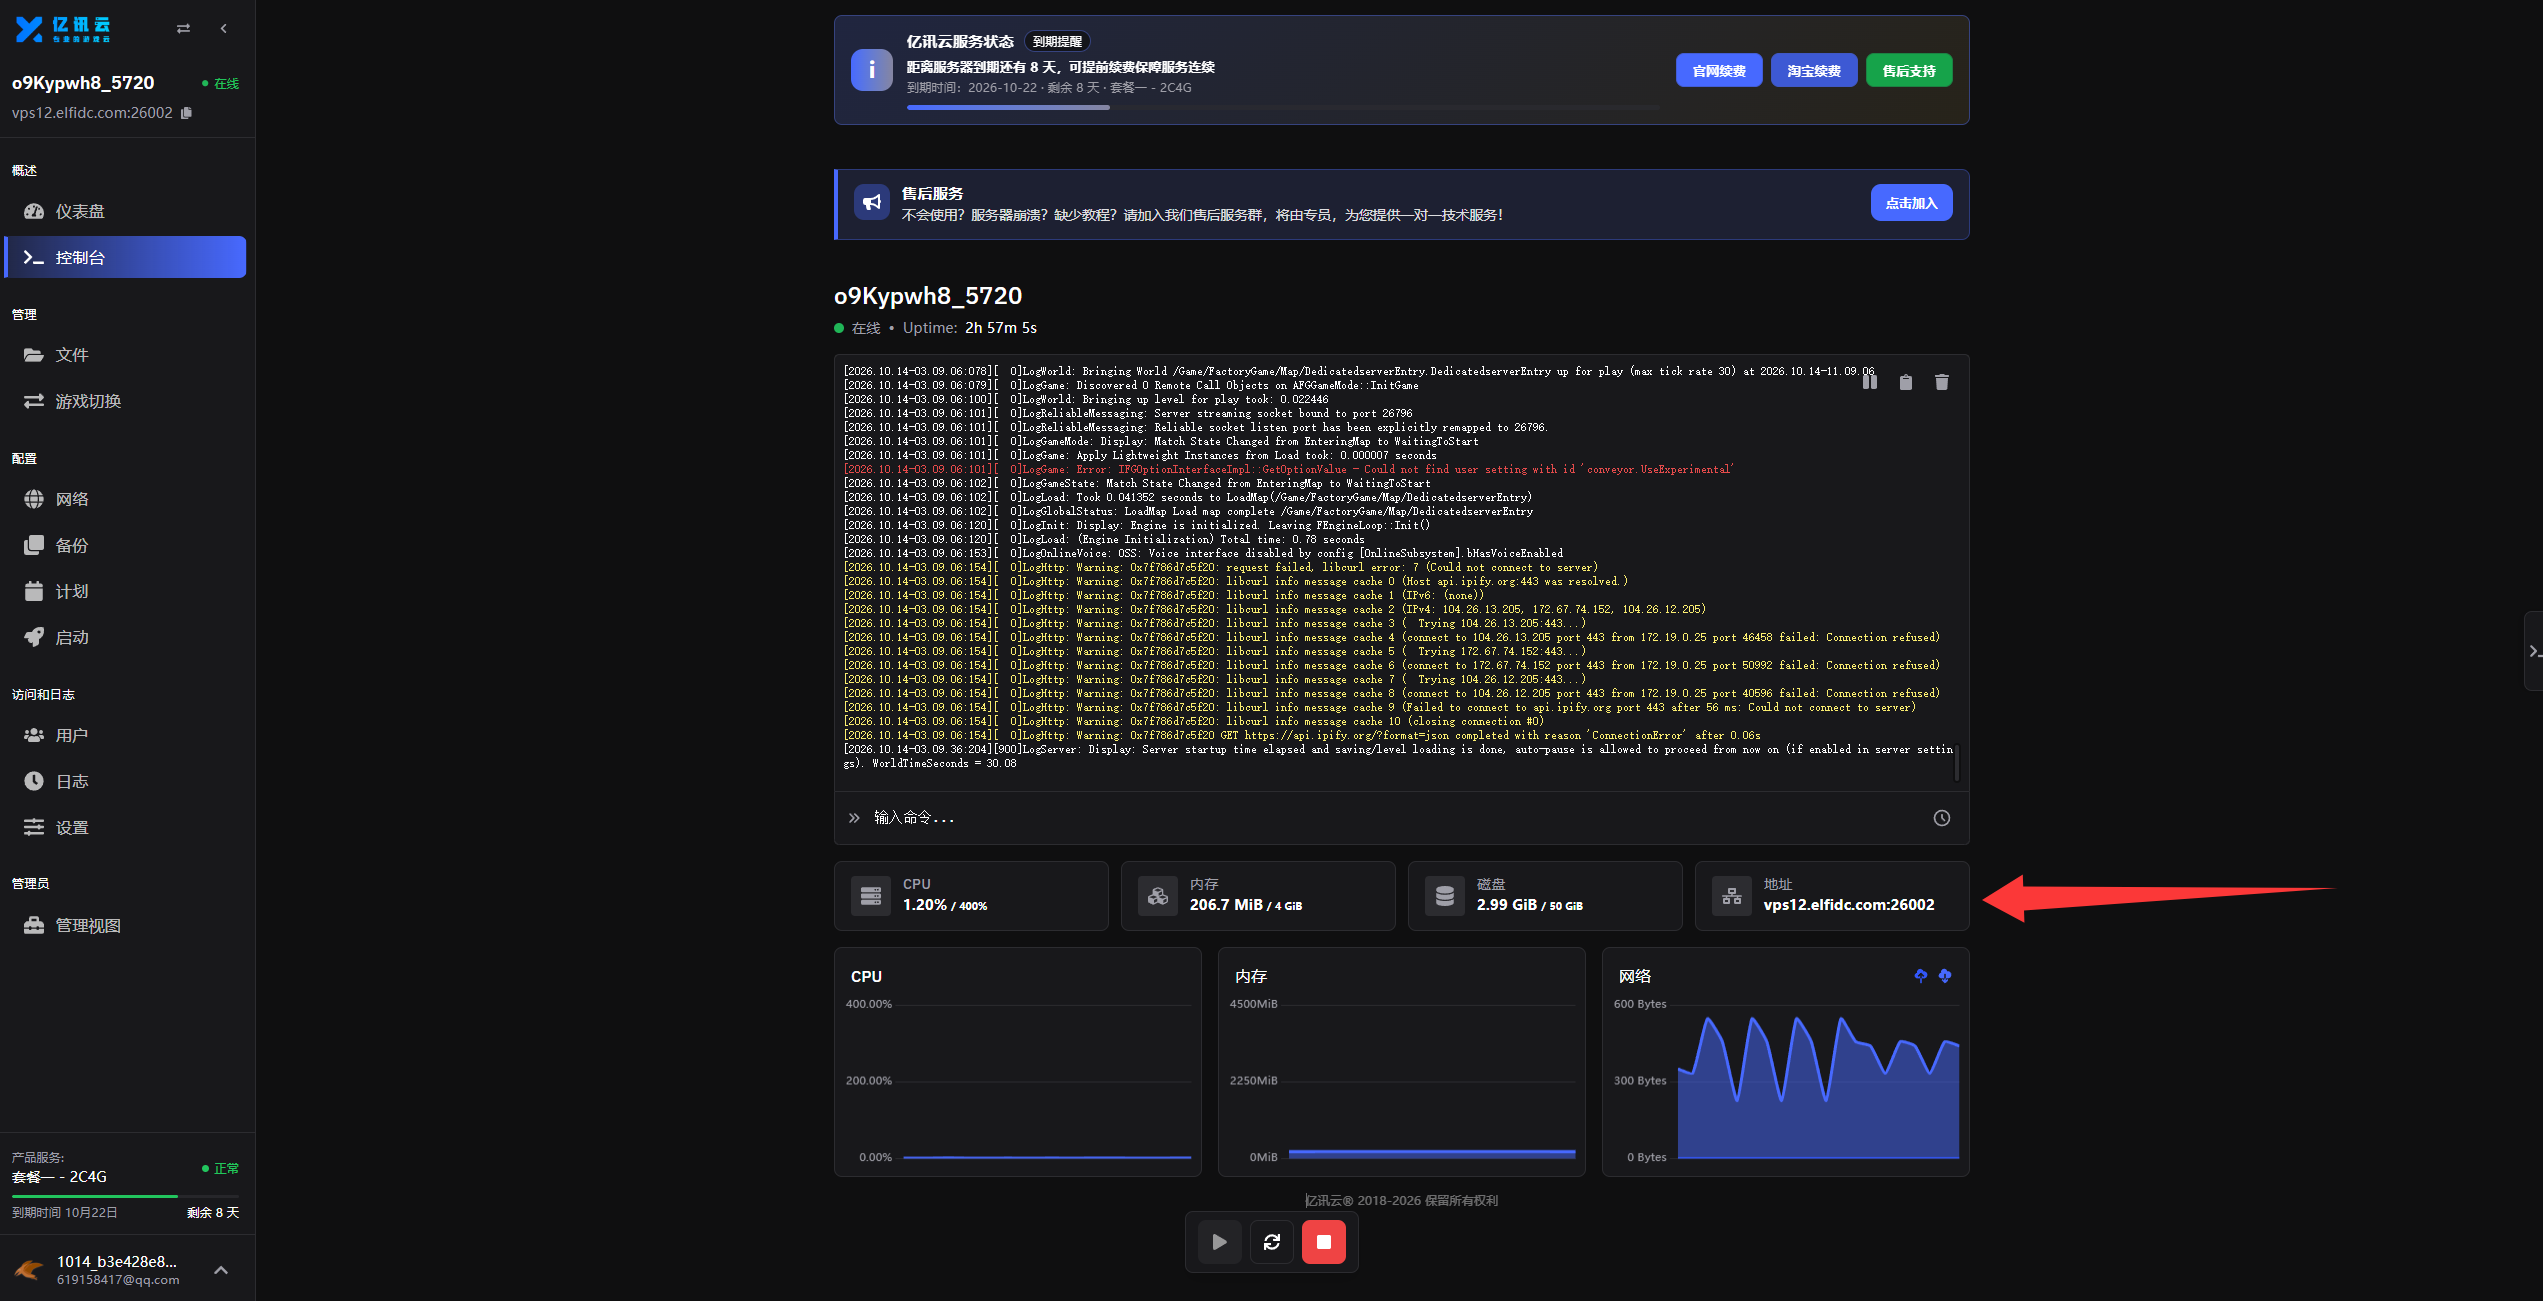Expand the right edge panel handle
Image resolution: width=2543 pixels, height=1301 pixels.
(2534, 651)
